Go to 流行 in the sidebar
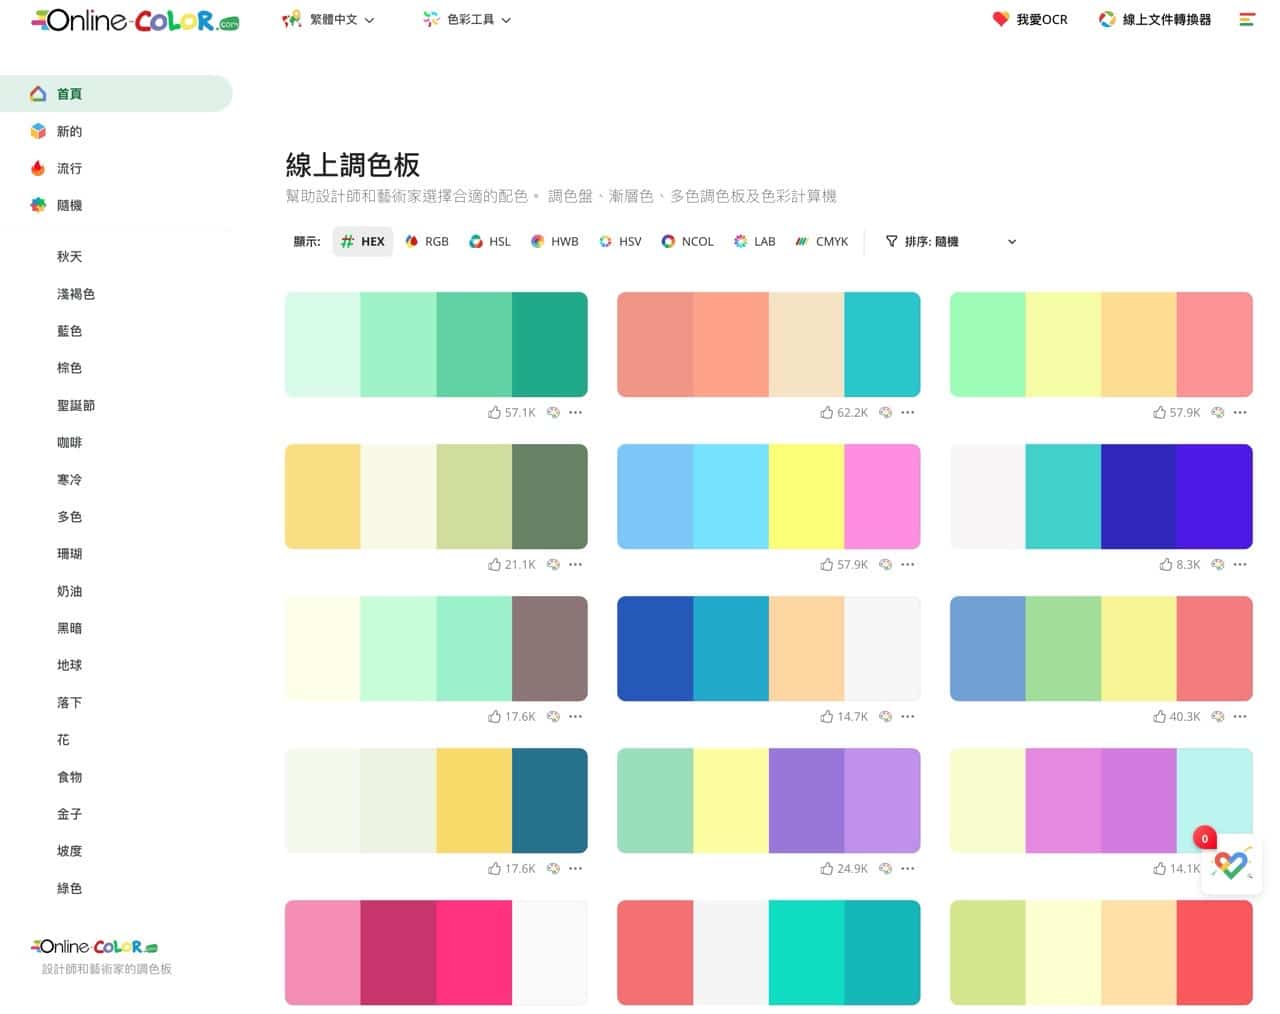Image resolution: width=1280 pixels, height=1014 pixels. 69,168
